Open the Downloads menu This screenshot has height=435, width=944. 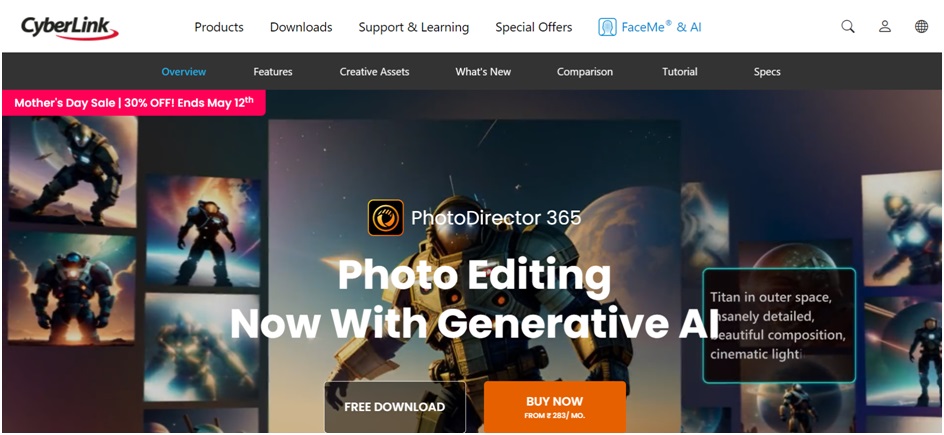tap(301, 27)
